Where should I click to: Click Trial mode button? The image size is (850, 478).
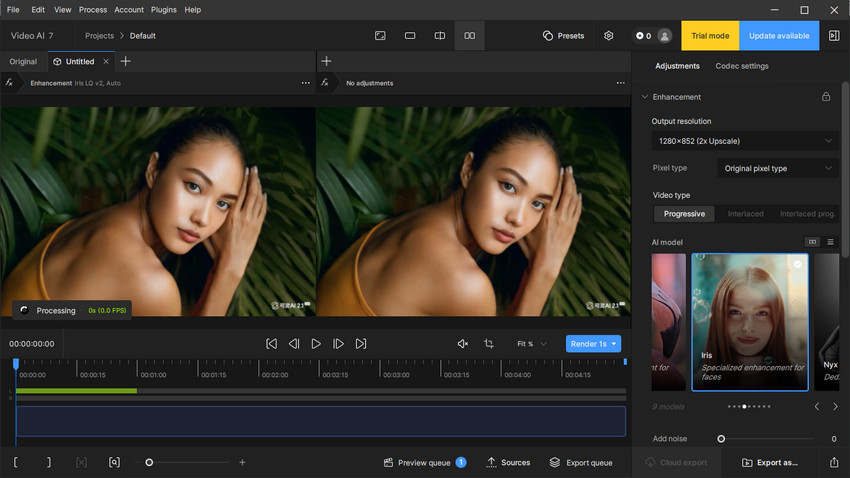click(x=710, y=36)
